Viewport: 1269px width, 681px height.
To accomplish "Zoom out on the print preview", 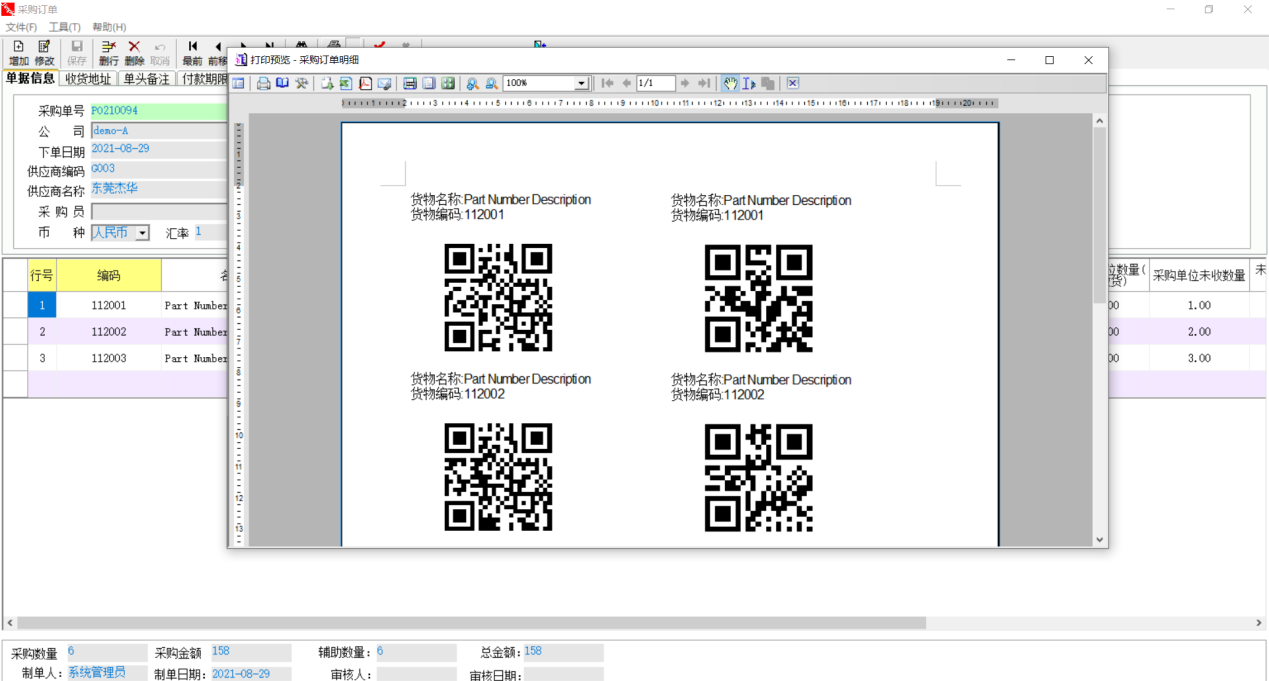I will coord(492,84).
